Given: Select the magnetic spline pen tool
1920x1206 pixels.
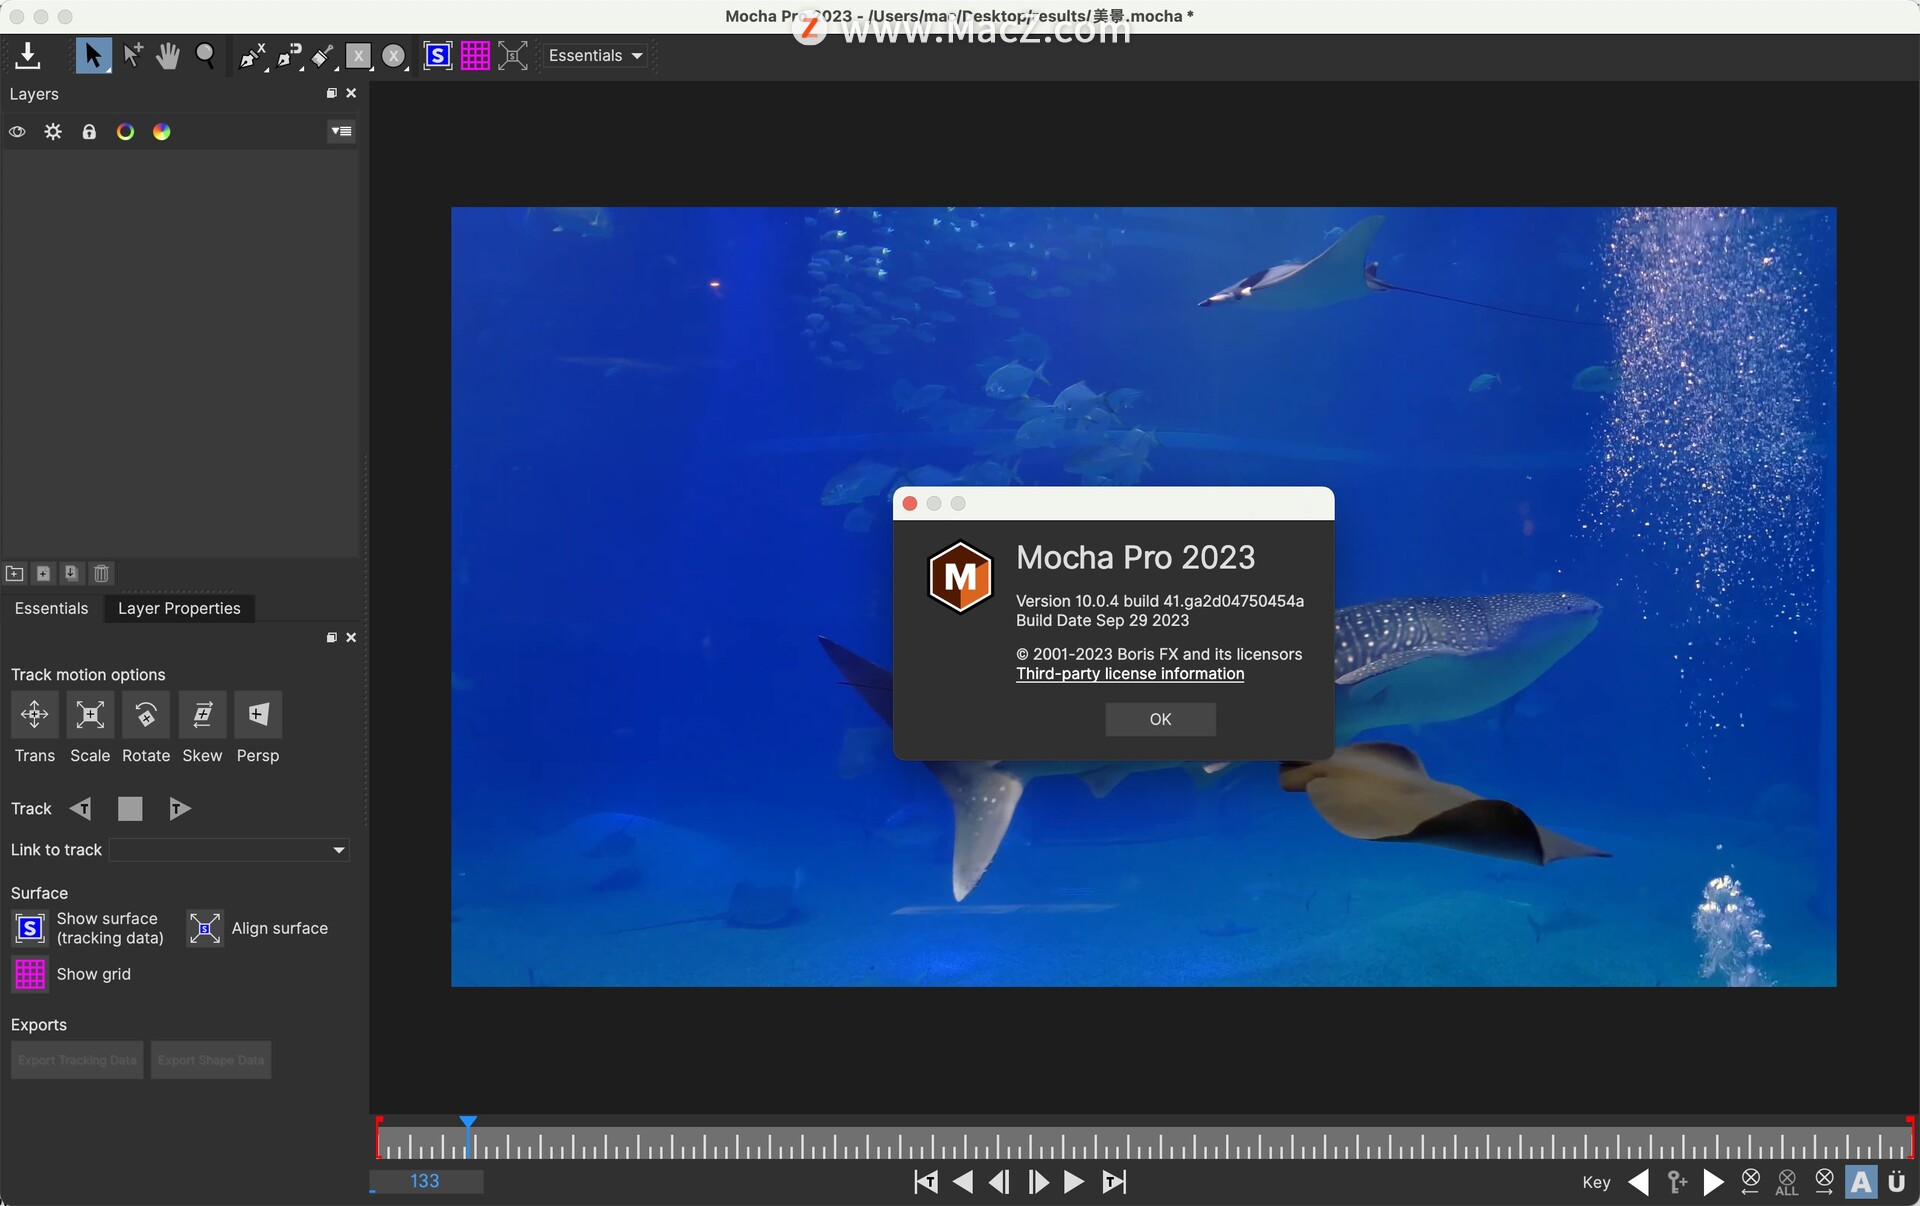Looking at the screenshot, I should click(x=289, y=56).
